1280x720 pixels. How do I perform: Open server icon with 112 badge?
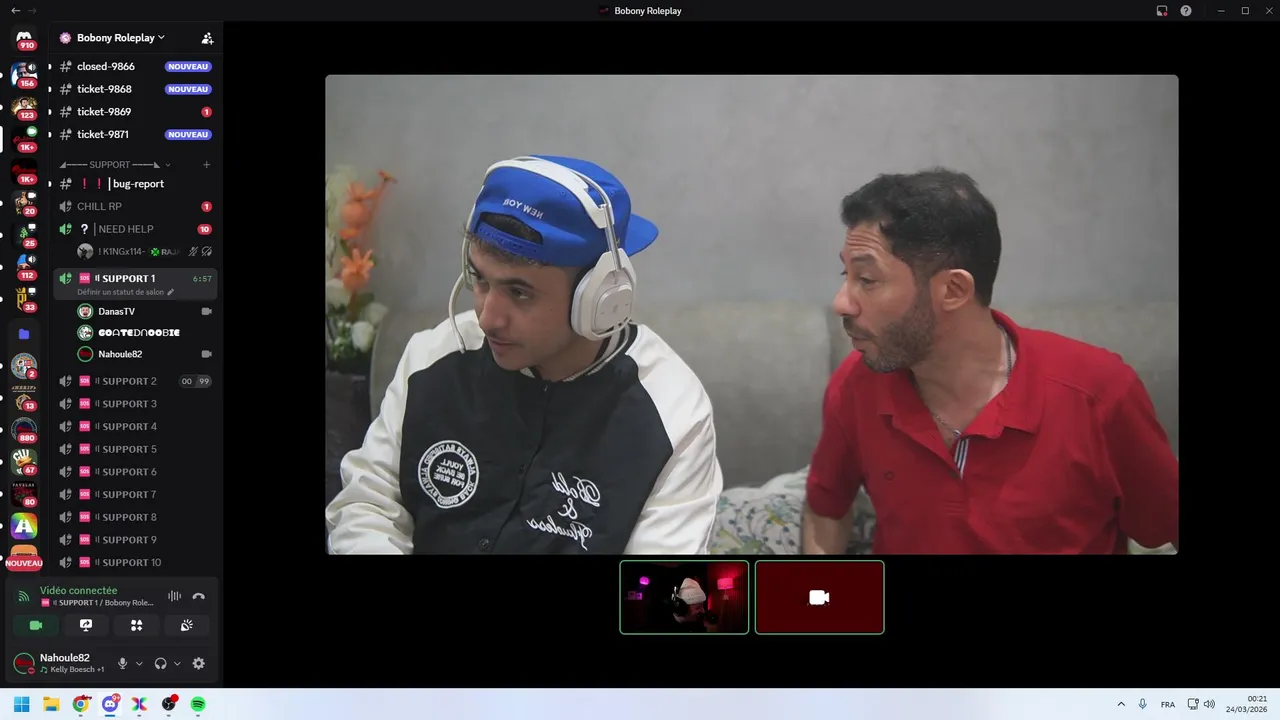pyautogui.click(x=24, y=266)
